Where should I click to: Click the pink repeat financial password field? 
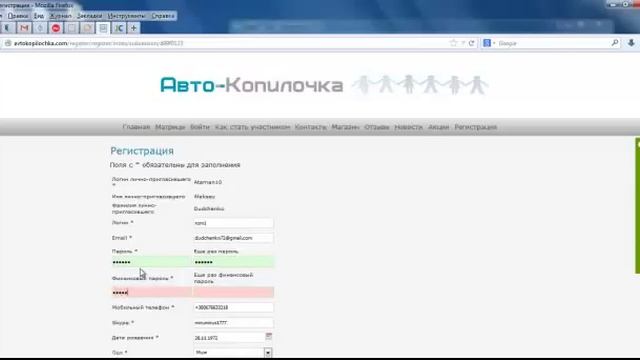233,292
